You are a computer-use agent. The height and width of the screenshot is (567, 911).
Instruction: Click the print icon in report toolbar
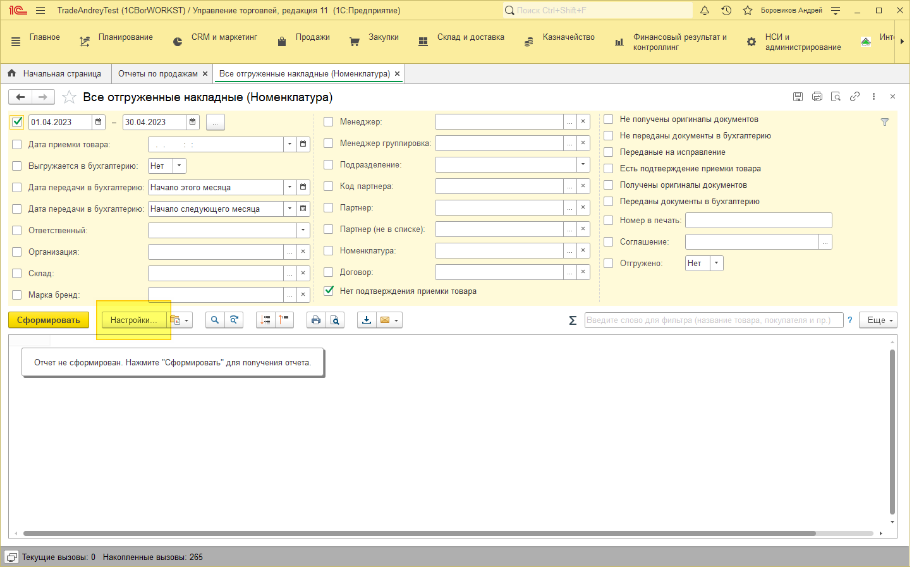[315, 320]
